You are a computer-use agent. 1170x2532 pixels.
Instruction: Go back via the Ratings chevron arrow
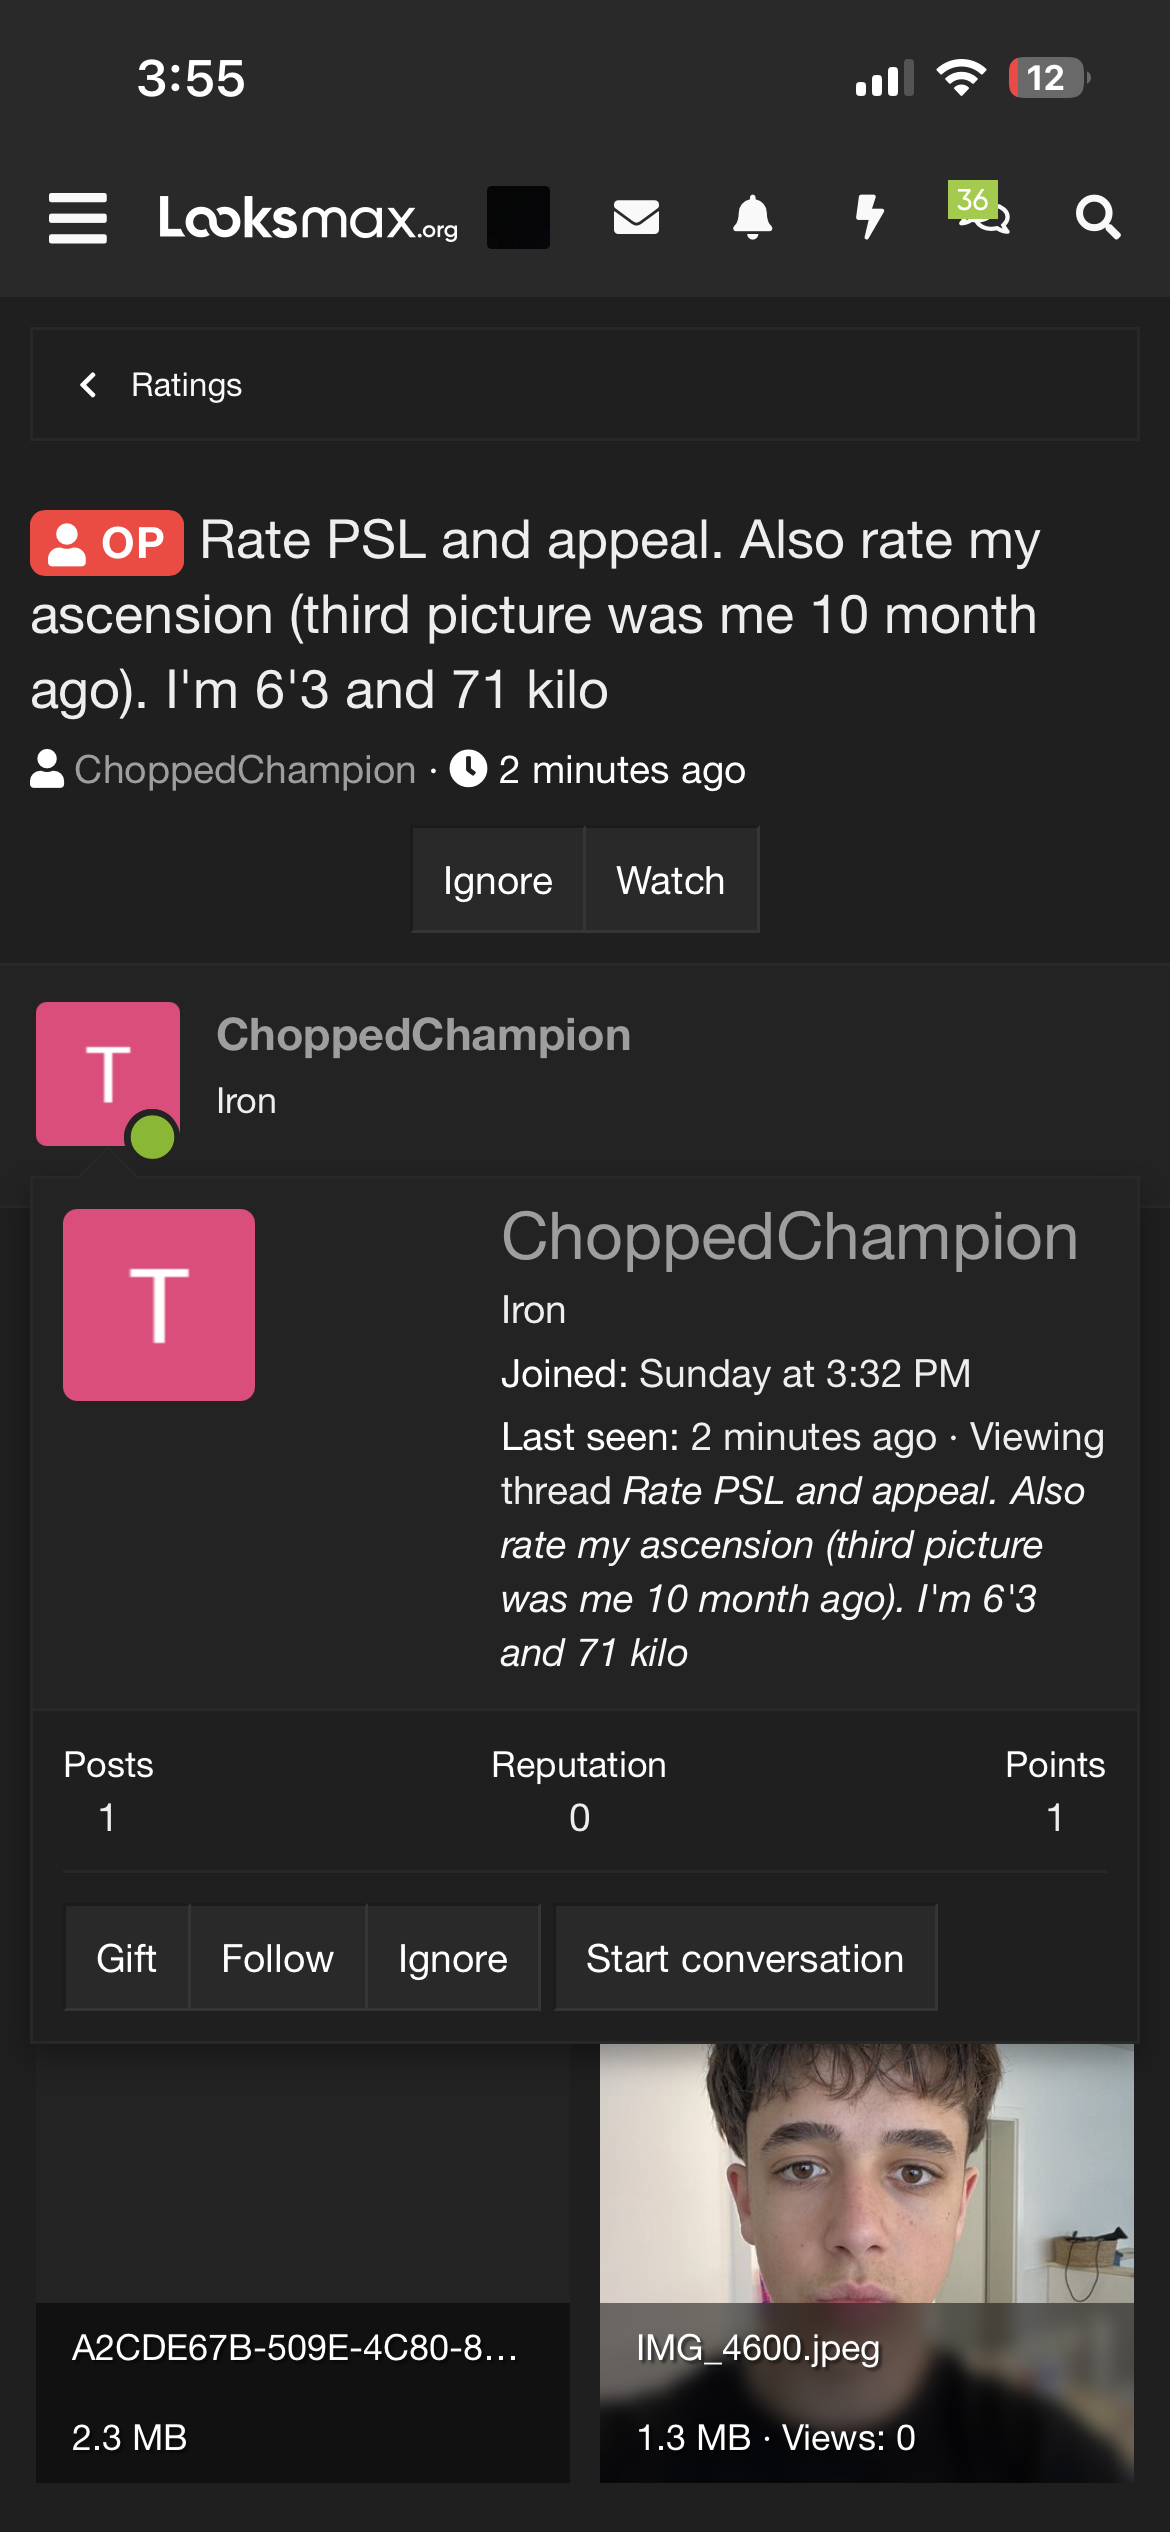point(89,385)
